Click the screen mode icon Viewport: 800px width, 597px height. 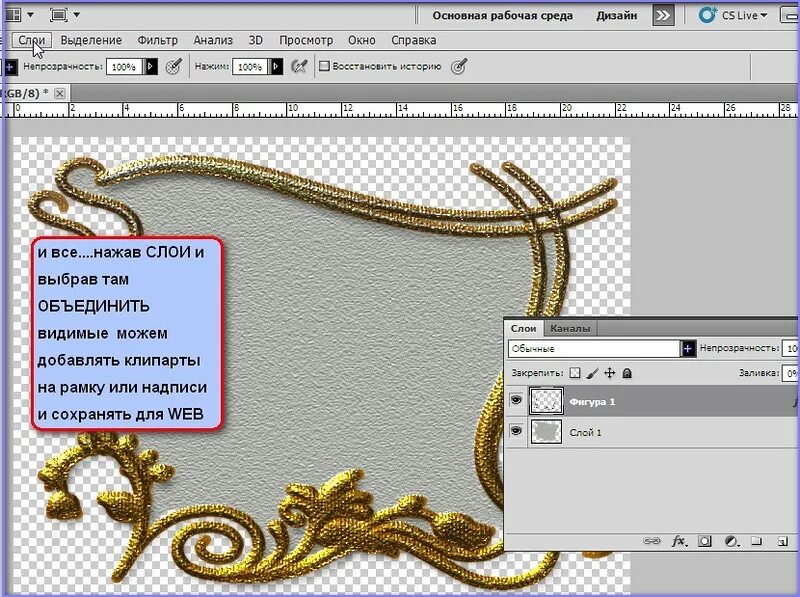pos(59,15)
